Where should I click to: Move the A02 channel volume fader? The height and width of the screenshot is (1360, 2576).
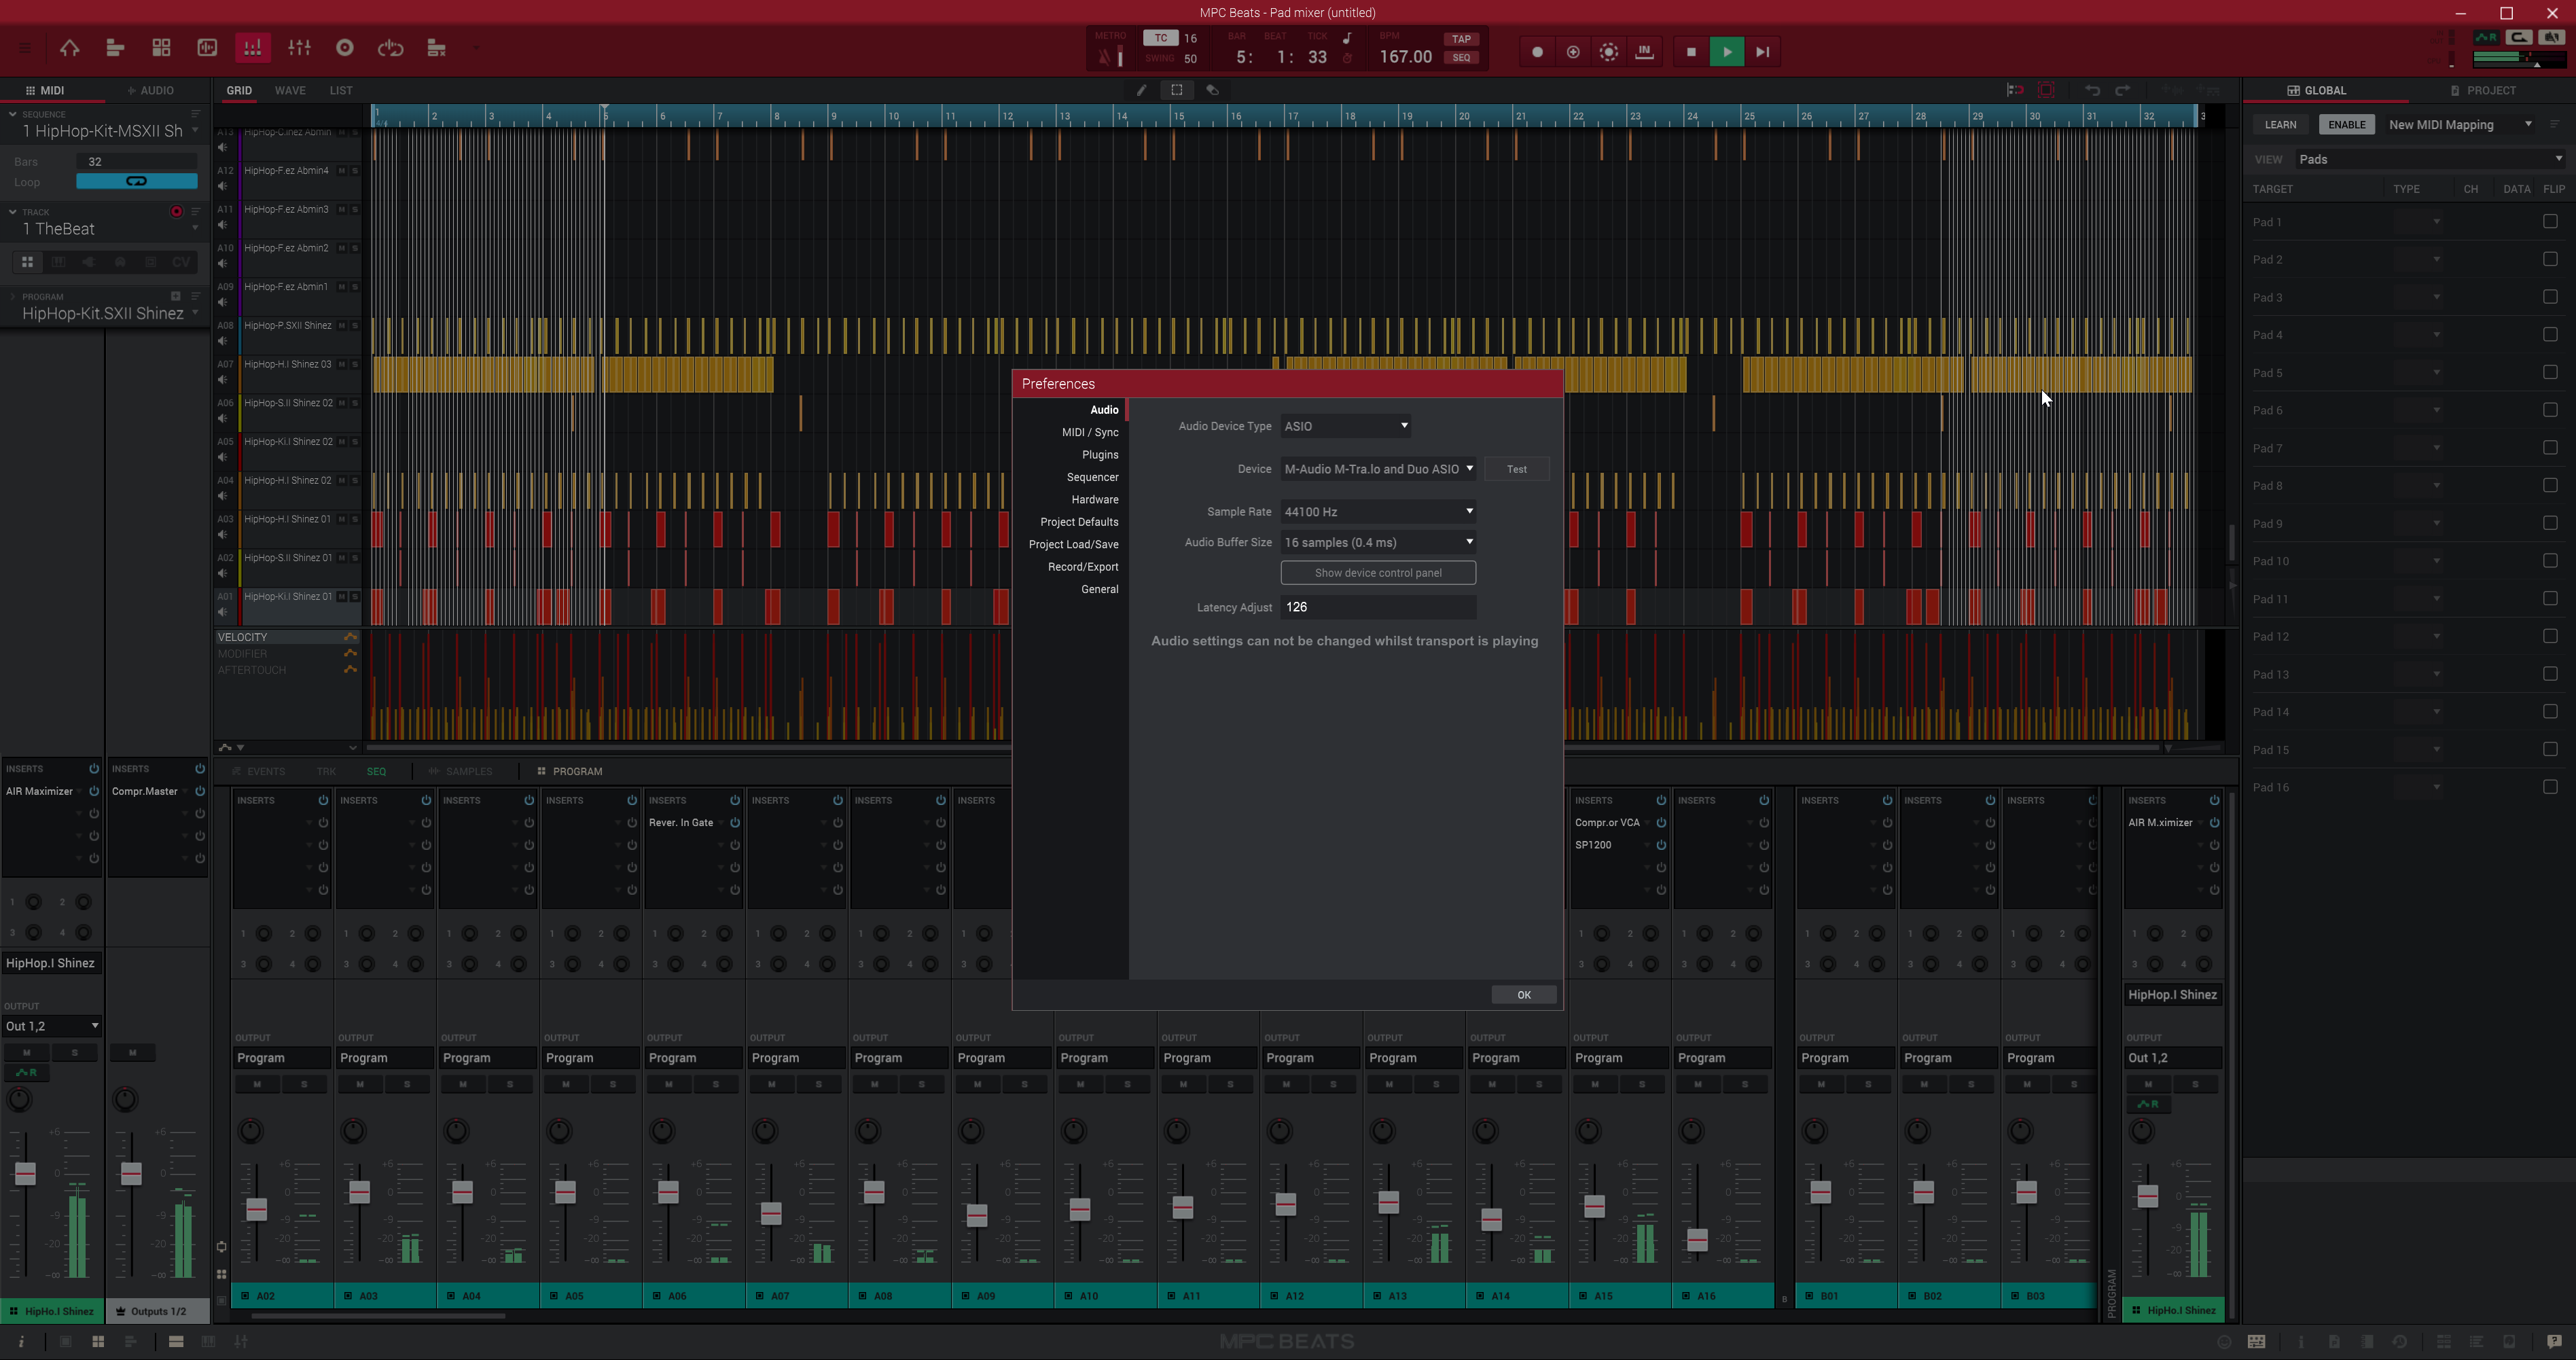click(x=256, y=1210)
